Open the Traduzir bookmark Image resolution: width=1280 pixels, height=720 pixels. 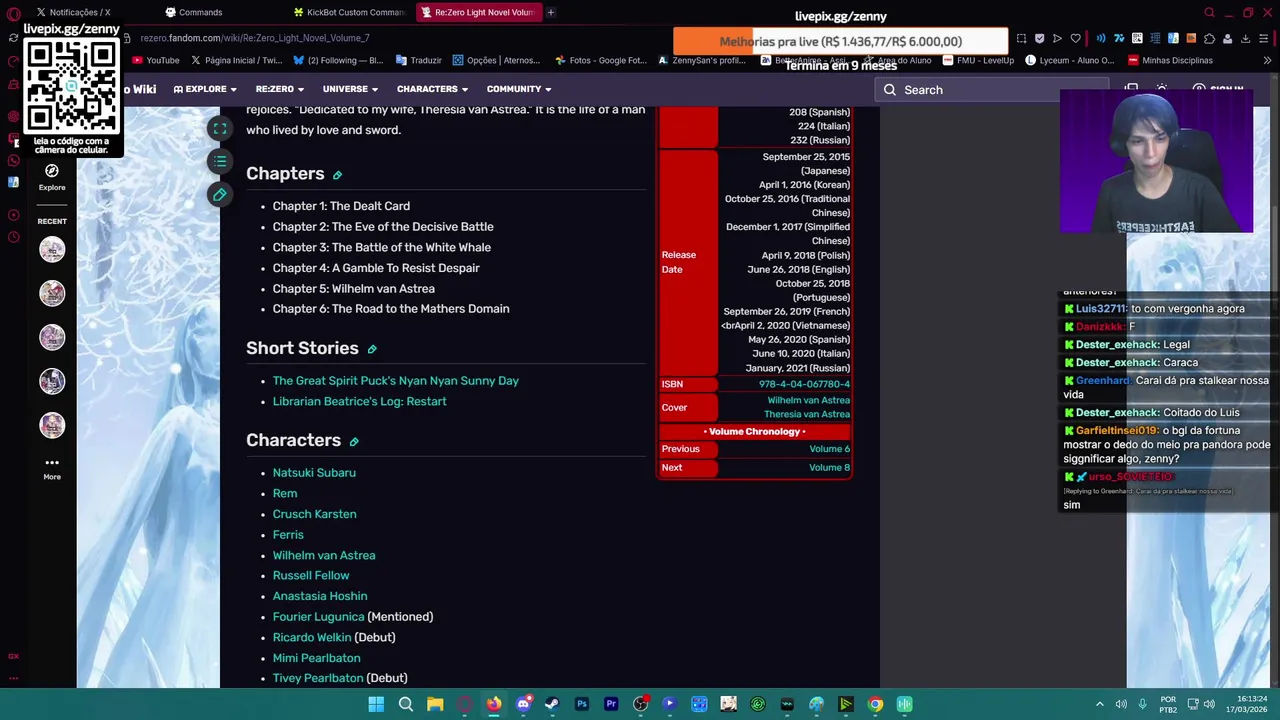[418, 60]
